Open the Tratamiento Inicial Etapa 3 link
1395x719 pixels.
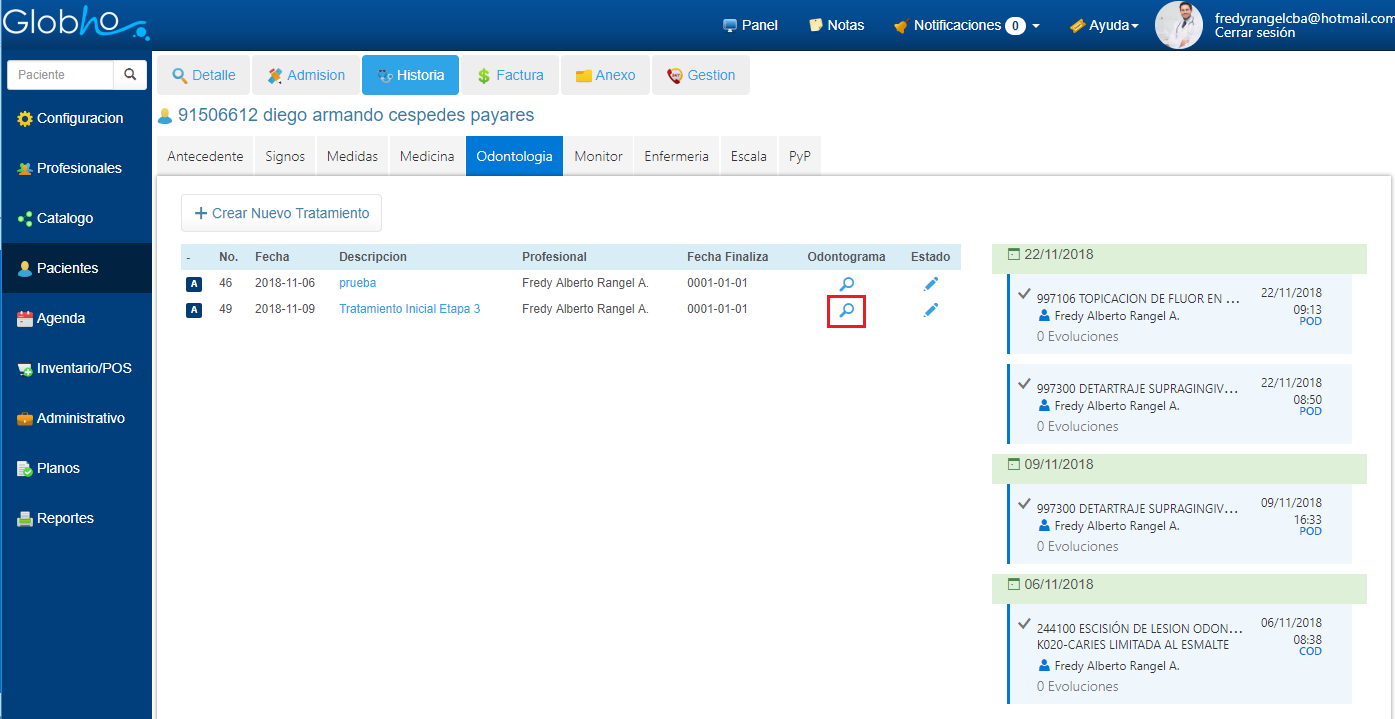[x=409, y=309]
